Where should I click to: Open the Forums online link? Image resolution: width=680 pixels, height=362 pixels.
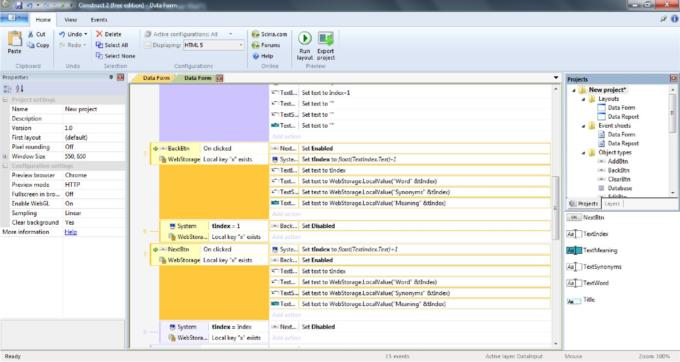[266, 45]
